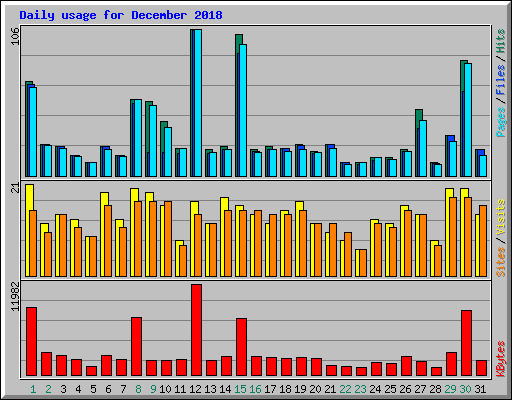The image size is (512, 400).
Task: Click day label '7' on the x-axis
Action: 123,389
